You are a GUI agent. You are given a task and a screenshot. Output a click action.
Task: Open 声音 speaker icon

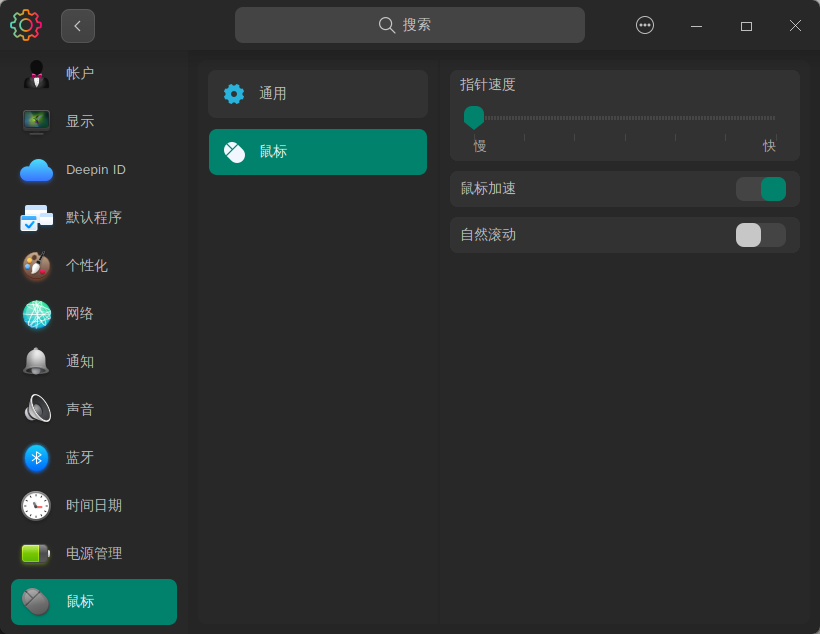coord(37,409)
